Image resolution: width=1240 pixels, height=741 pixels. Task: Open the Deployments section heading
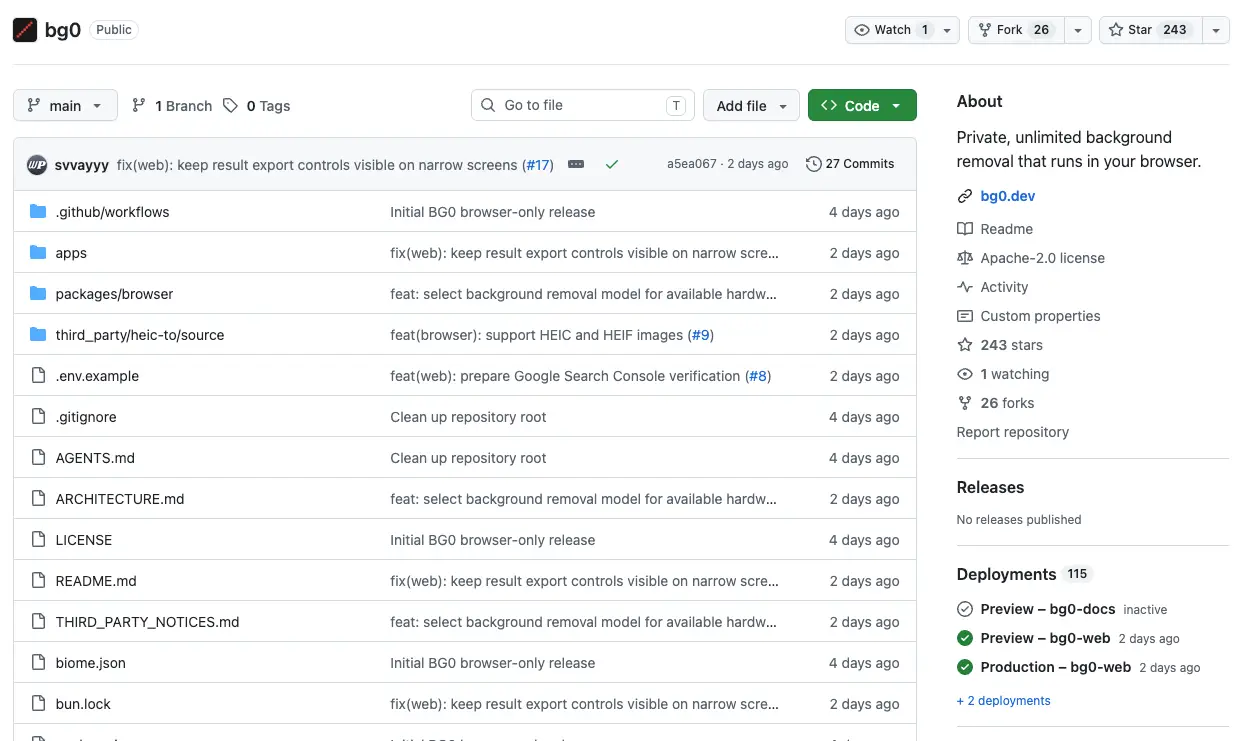[x=1007, y=574]
